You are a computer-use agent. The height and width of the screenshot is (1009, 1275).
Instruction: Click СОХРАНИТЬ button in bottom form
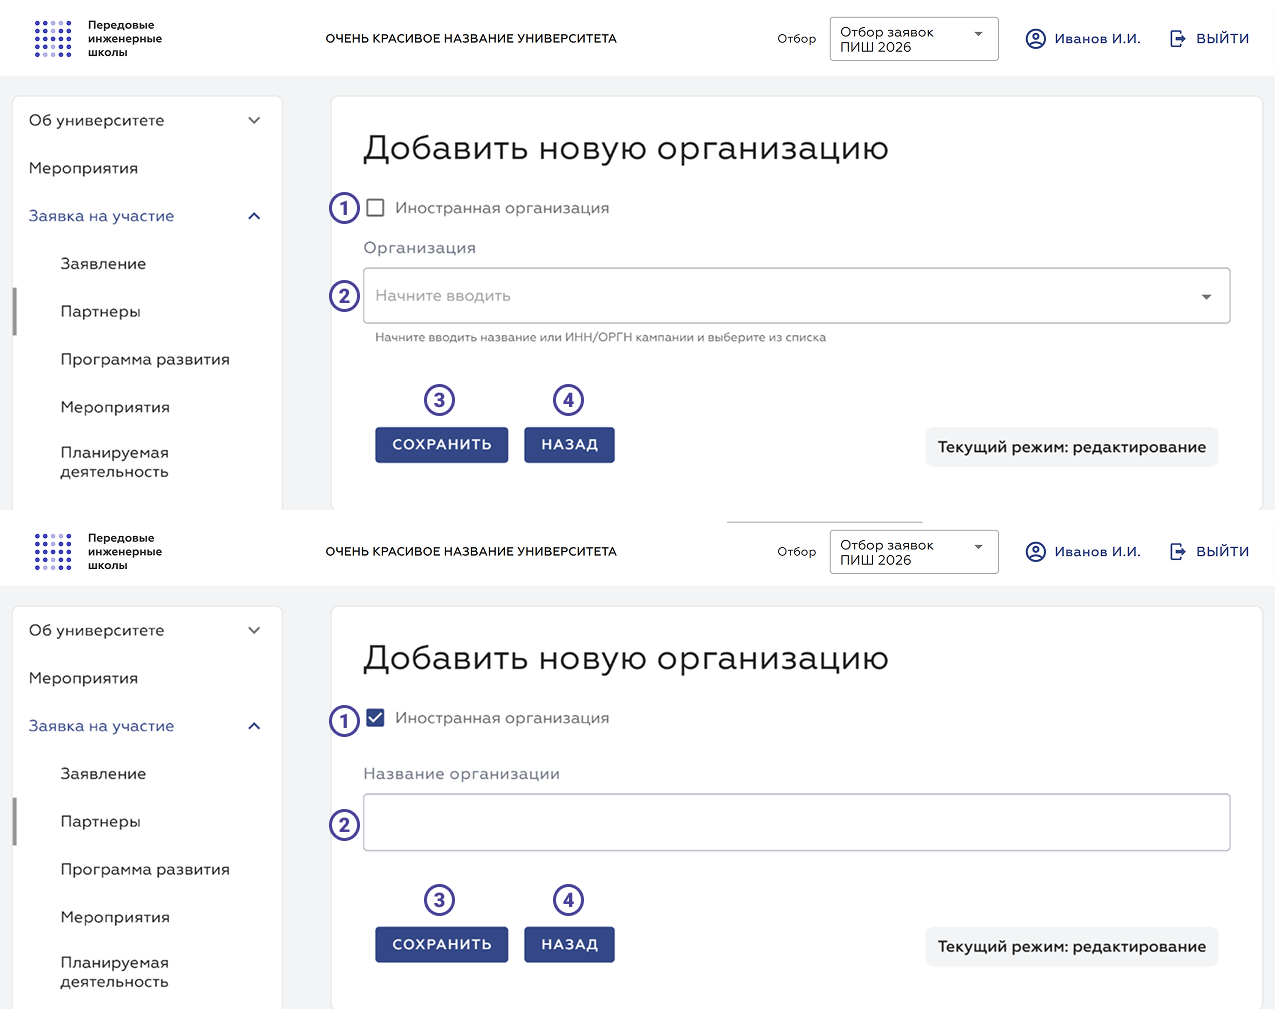[x=442, y=945]
